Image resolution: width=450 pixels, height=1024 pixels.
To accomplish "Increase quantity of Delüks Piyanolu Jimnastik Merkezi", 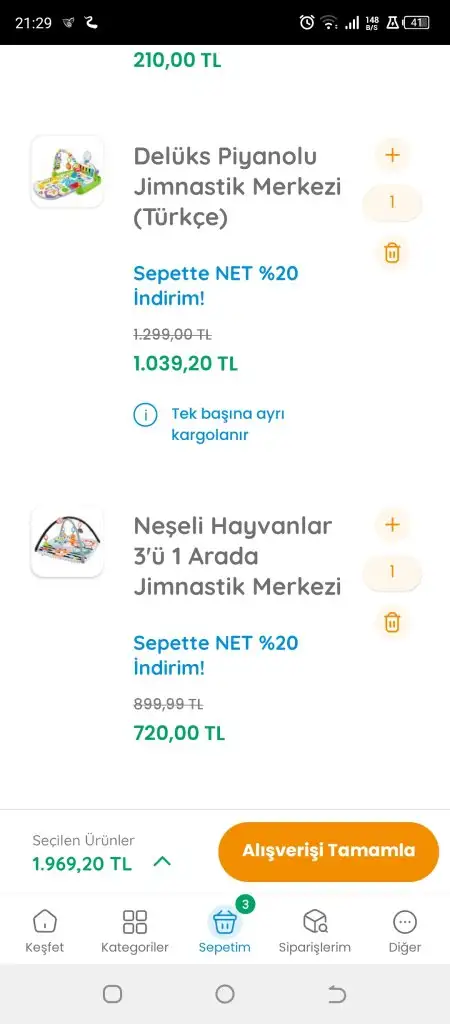I will click(x=392, y=155).
